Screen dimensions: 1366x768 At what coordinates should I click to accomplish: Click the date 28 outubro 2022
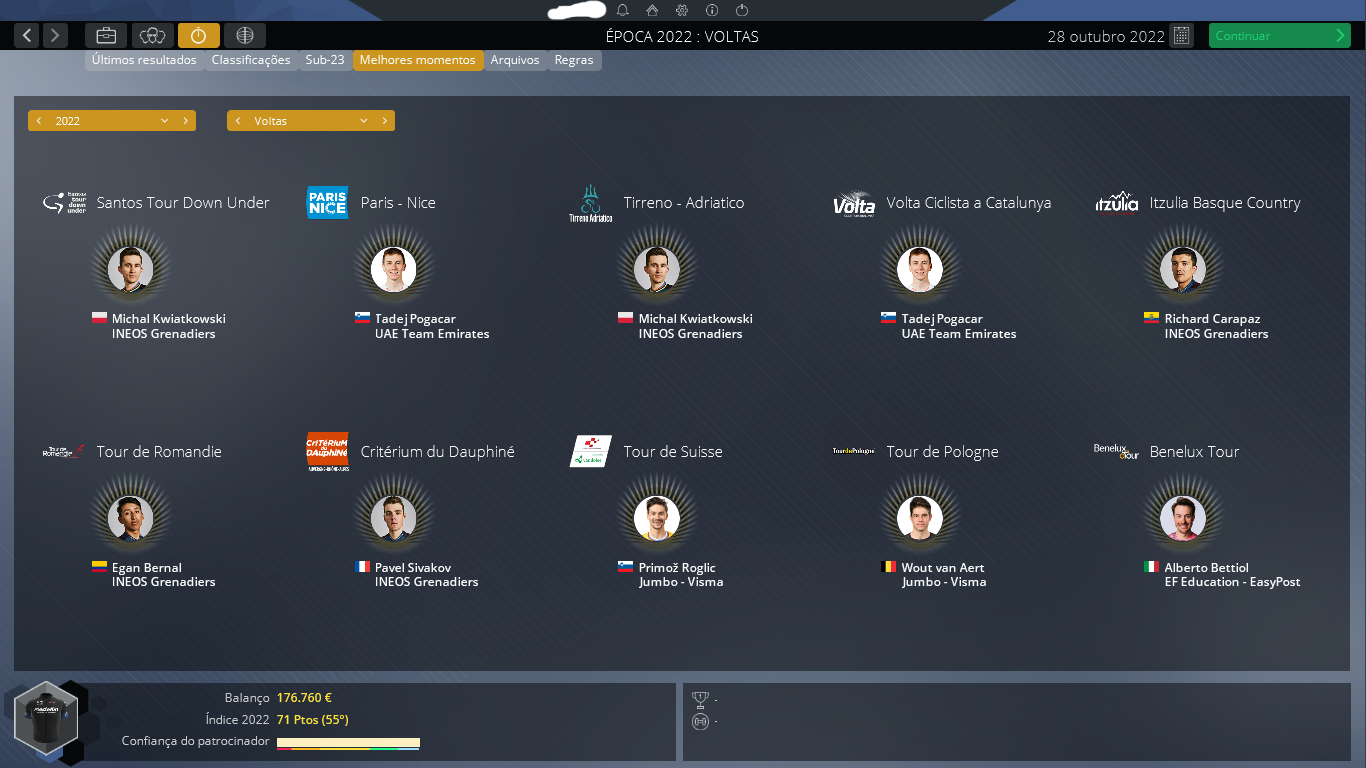pos(1106,37)
